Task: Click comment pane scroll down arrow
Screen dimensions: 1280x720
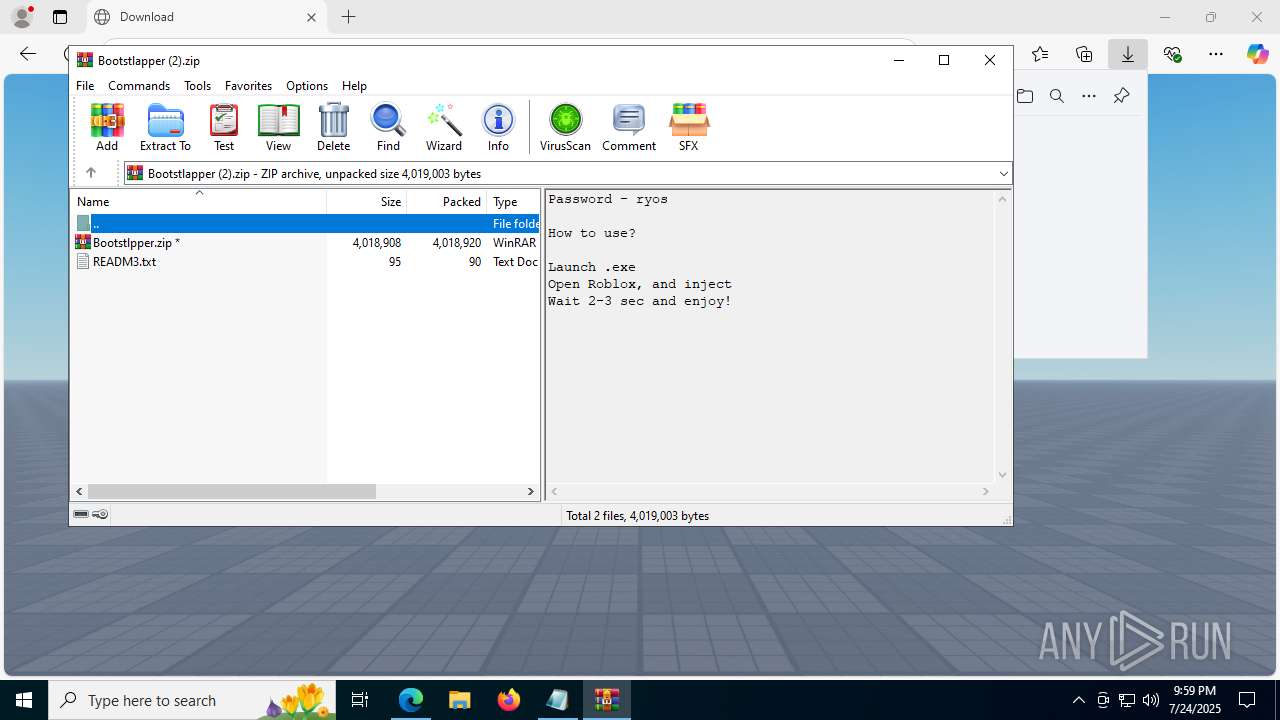Action: (1002, 475)
